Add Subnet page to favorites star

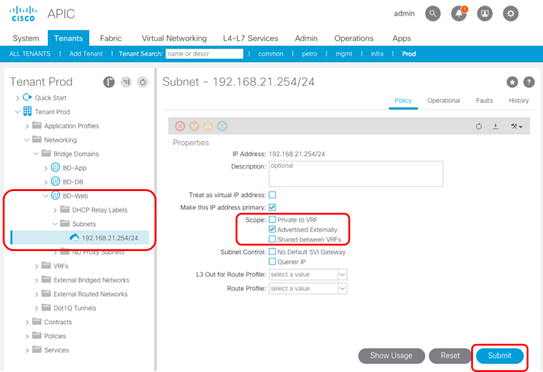512,82
